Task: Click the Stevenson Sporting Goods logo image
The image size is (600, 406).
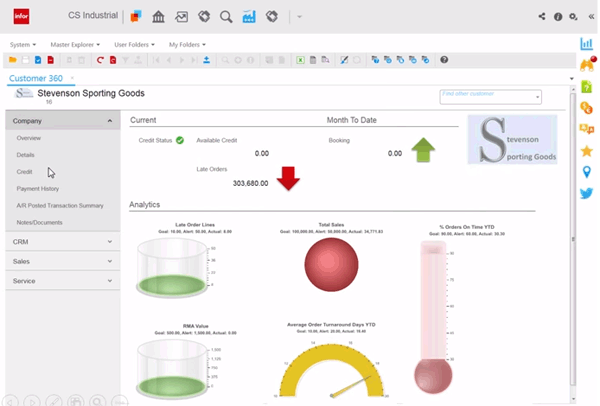Action: (x=512, y=139)
